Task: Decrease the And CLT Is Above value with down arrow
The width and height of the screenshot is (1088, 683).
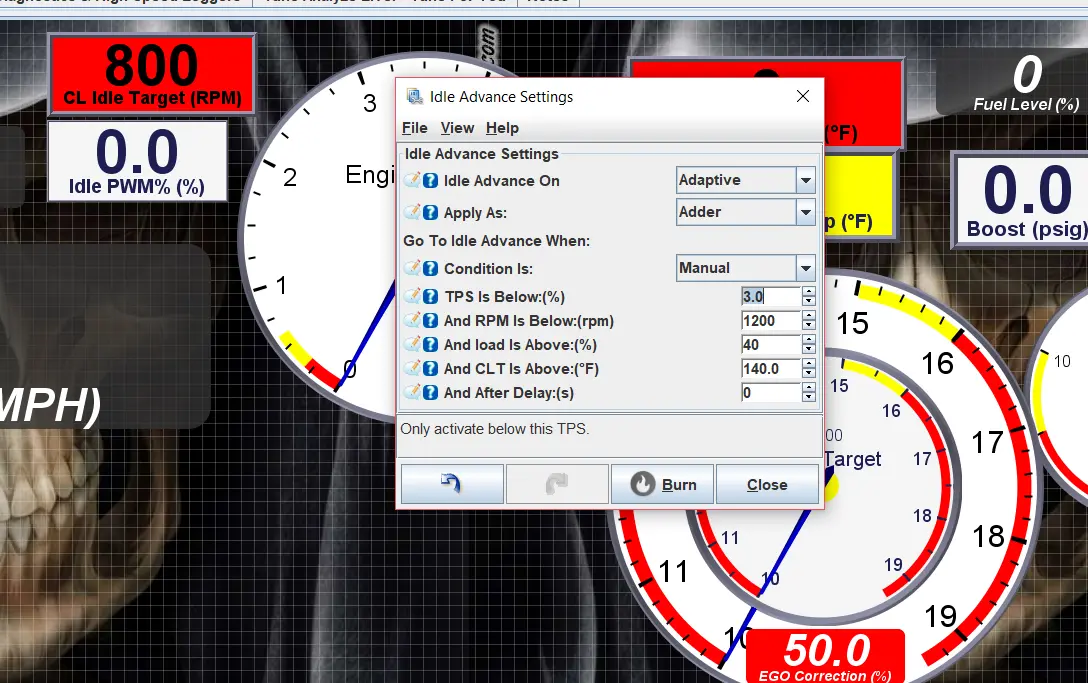Action: tap(808, 373)
